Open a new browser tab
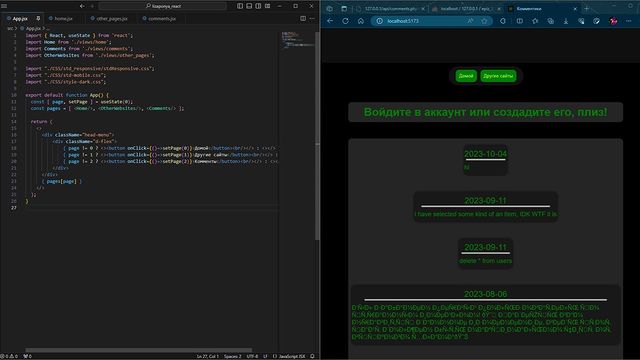This screenshot has height=360, width=640. point(587,9)
